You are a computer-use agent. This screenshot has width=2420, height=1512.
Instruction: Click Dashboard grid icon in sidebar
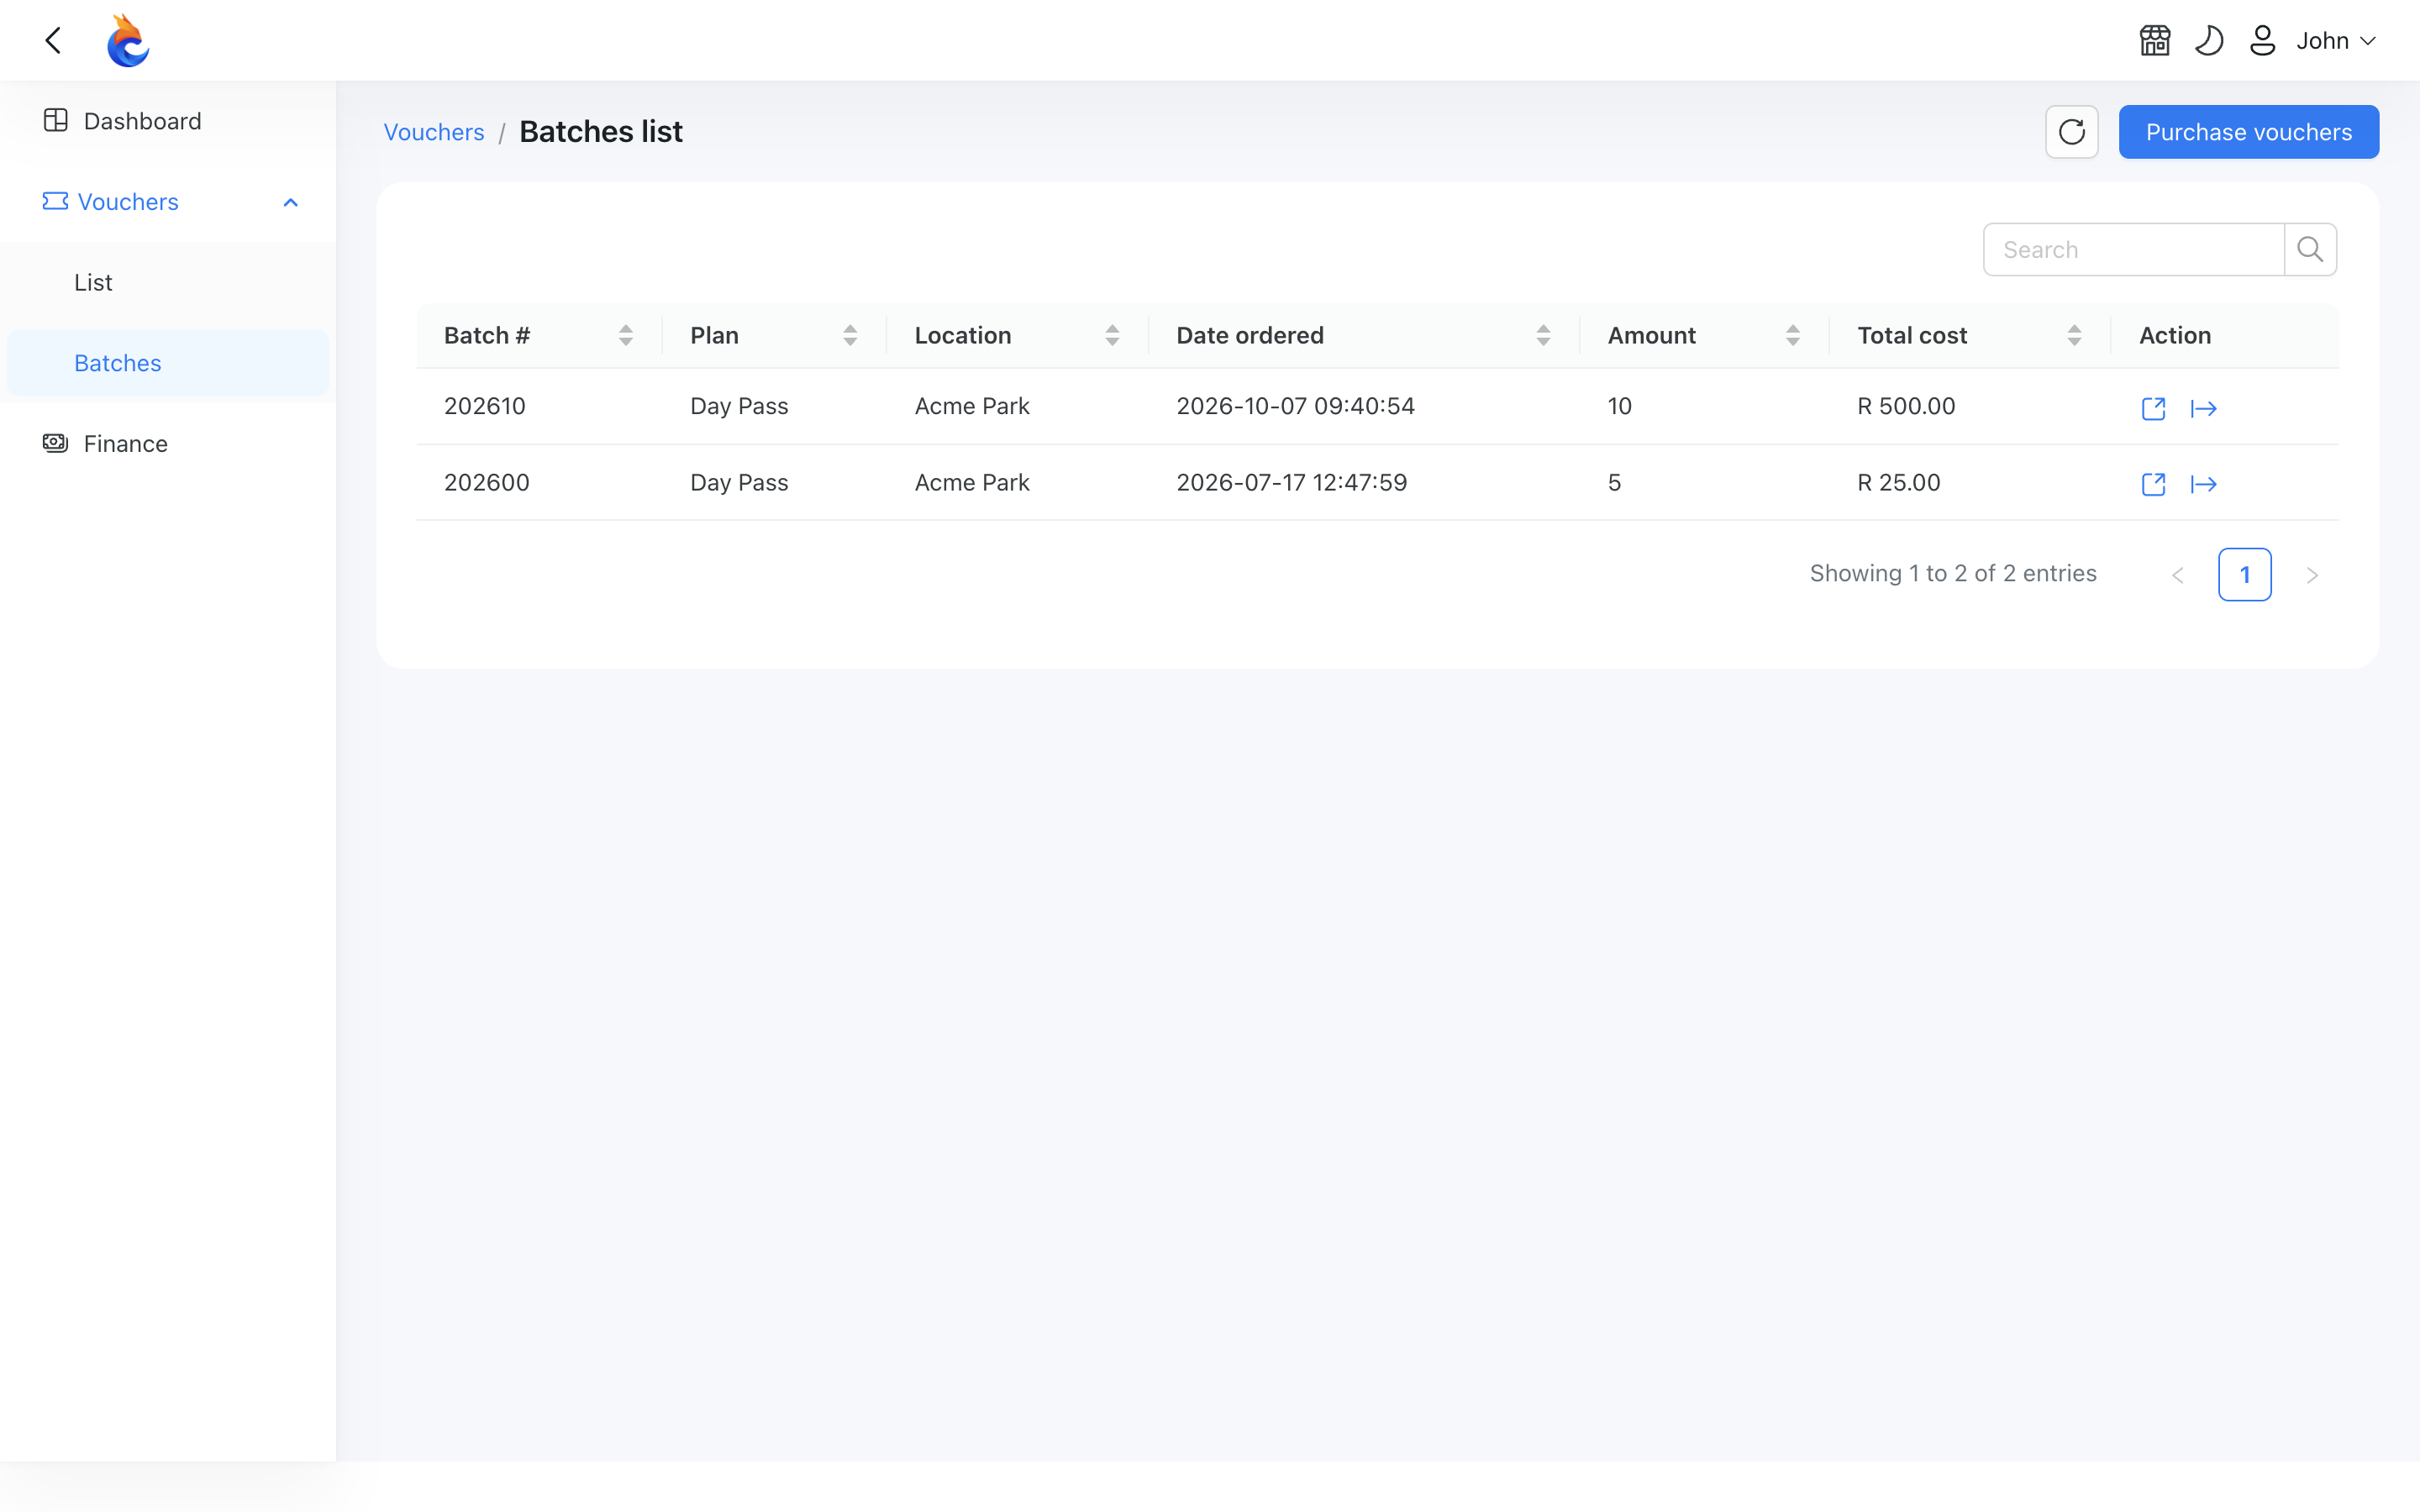(x=56, y=120)
